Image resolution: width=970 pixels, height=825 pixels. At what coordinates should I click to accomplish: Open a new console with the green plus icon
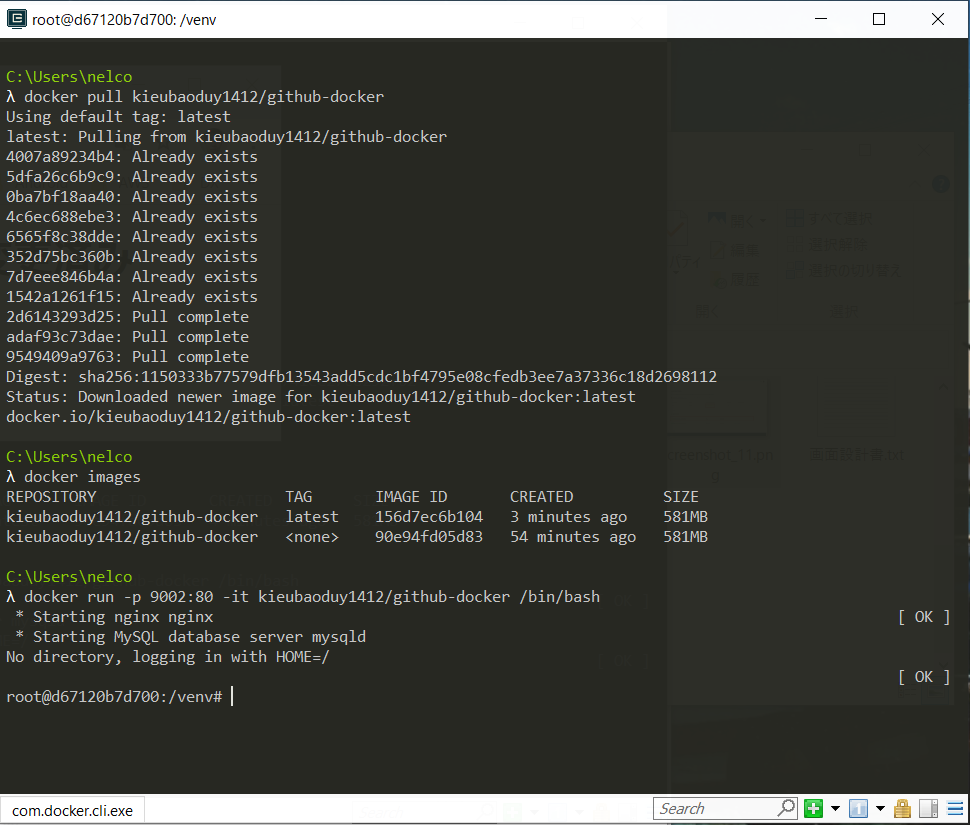[x=813, y=808]
